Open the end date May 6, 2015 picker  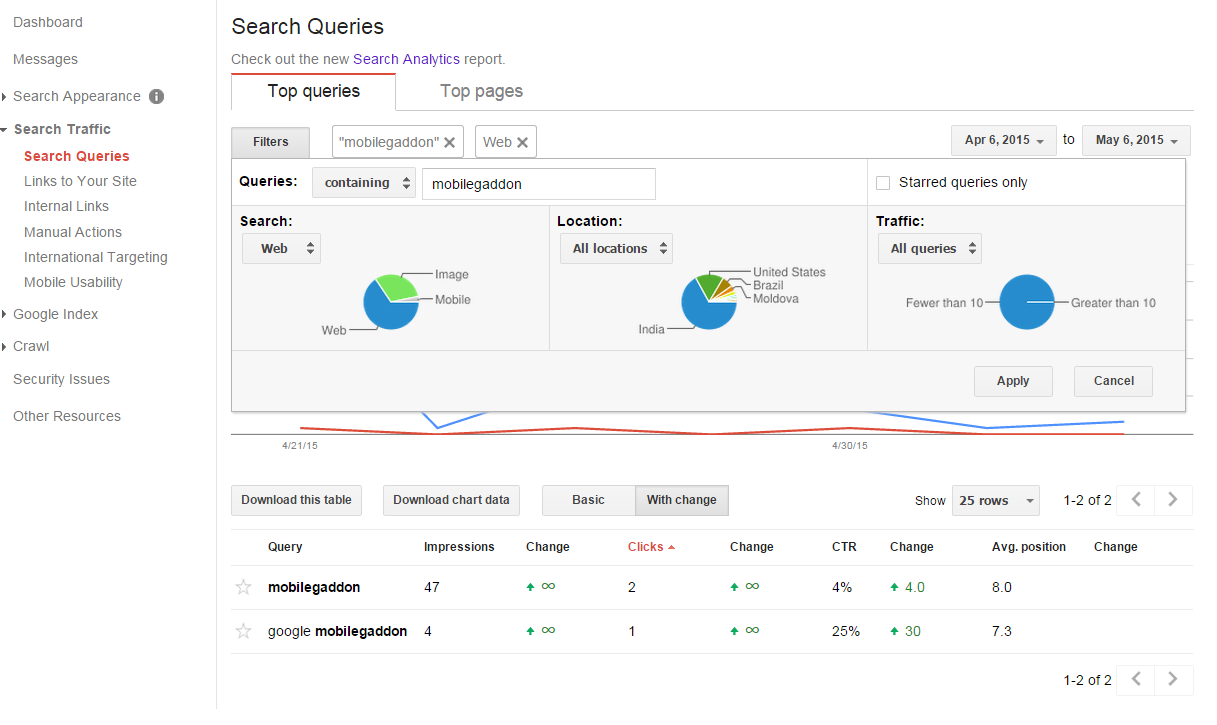point(1136,140)
